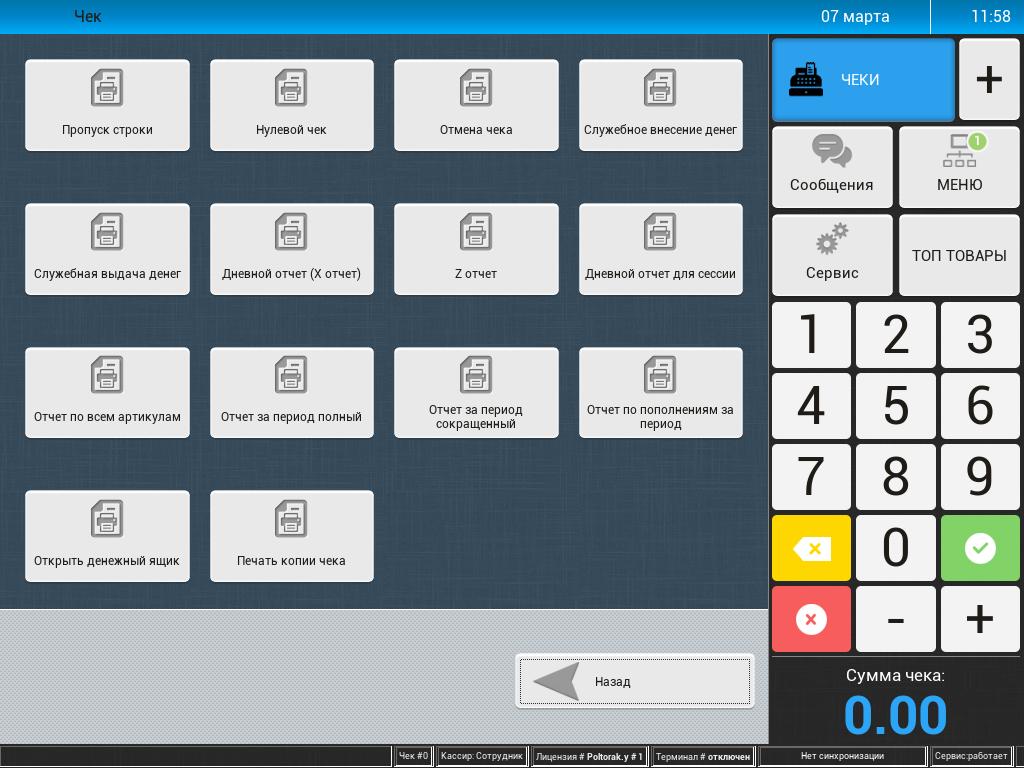
Task: Click the yellow backspace key
Action: point(811,548)
